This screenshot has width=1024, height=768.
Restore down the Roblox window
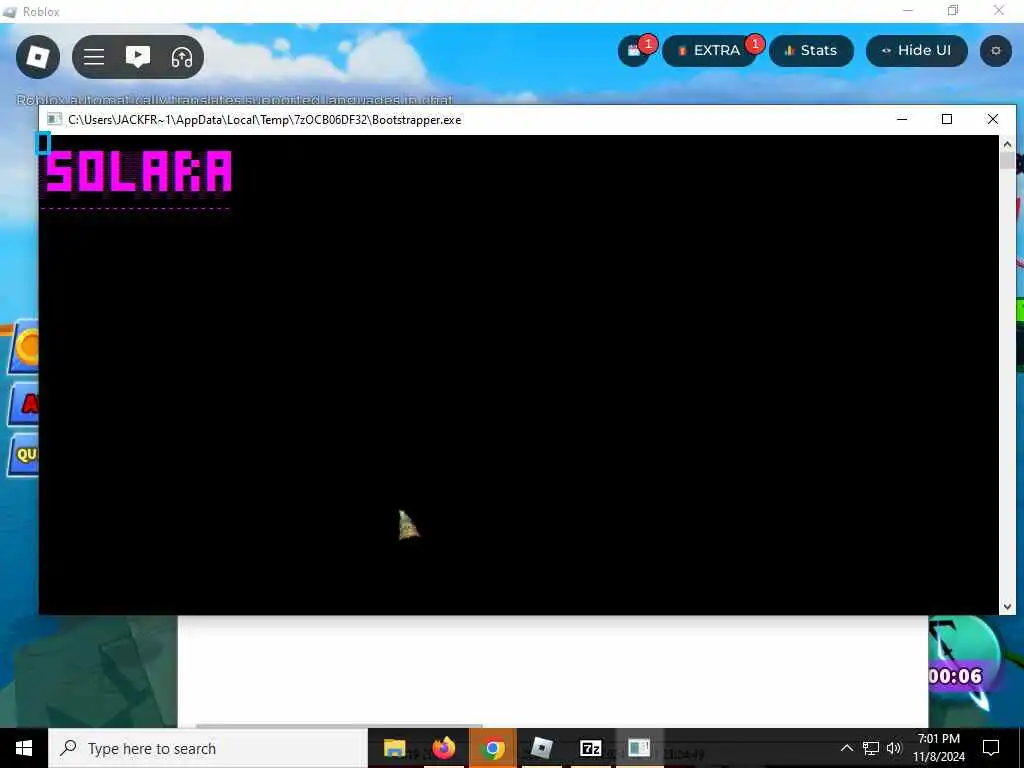tap(953, 10)
